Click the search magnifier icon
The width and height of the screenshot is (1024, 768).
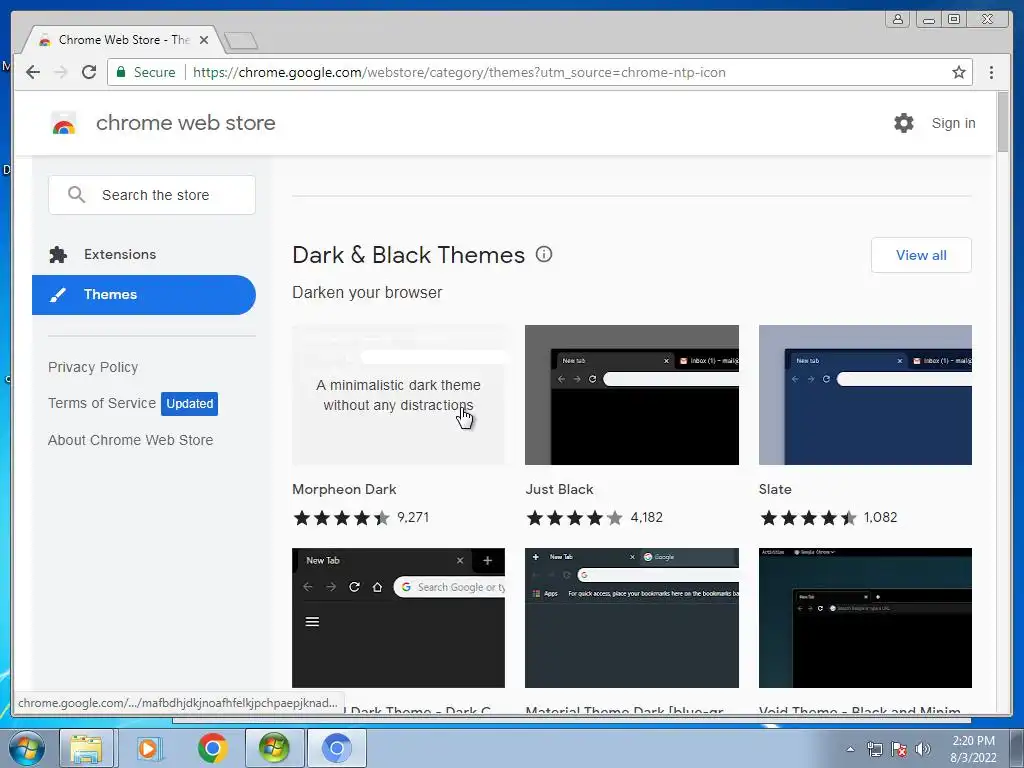(76, 195)
